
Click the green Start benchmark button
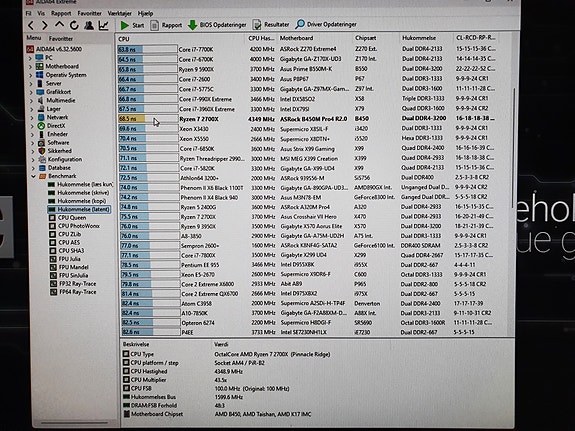(132, 25)
